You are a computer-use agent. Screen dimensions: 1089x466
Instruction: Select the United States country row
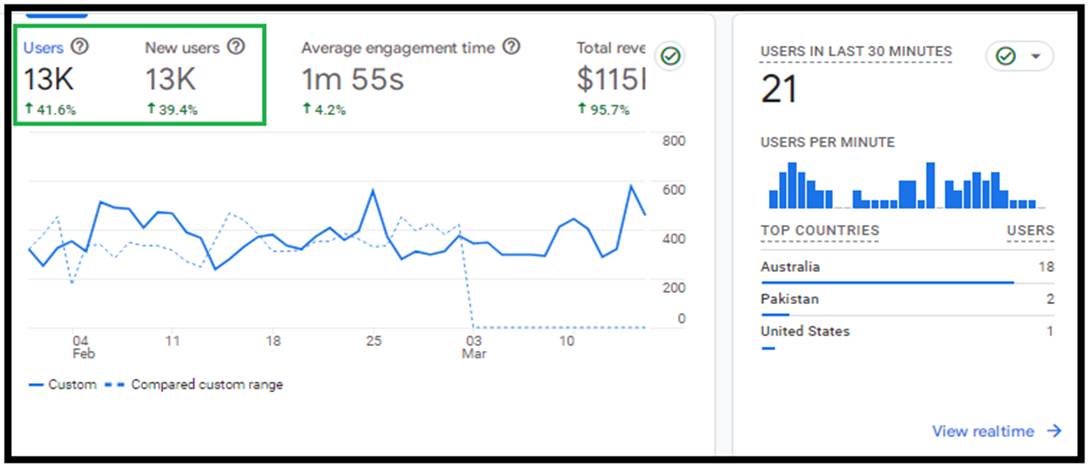click(x=805, y=331)
